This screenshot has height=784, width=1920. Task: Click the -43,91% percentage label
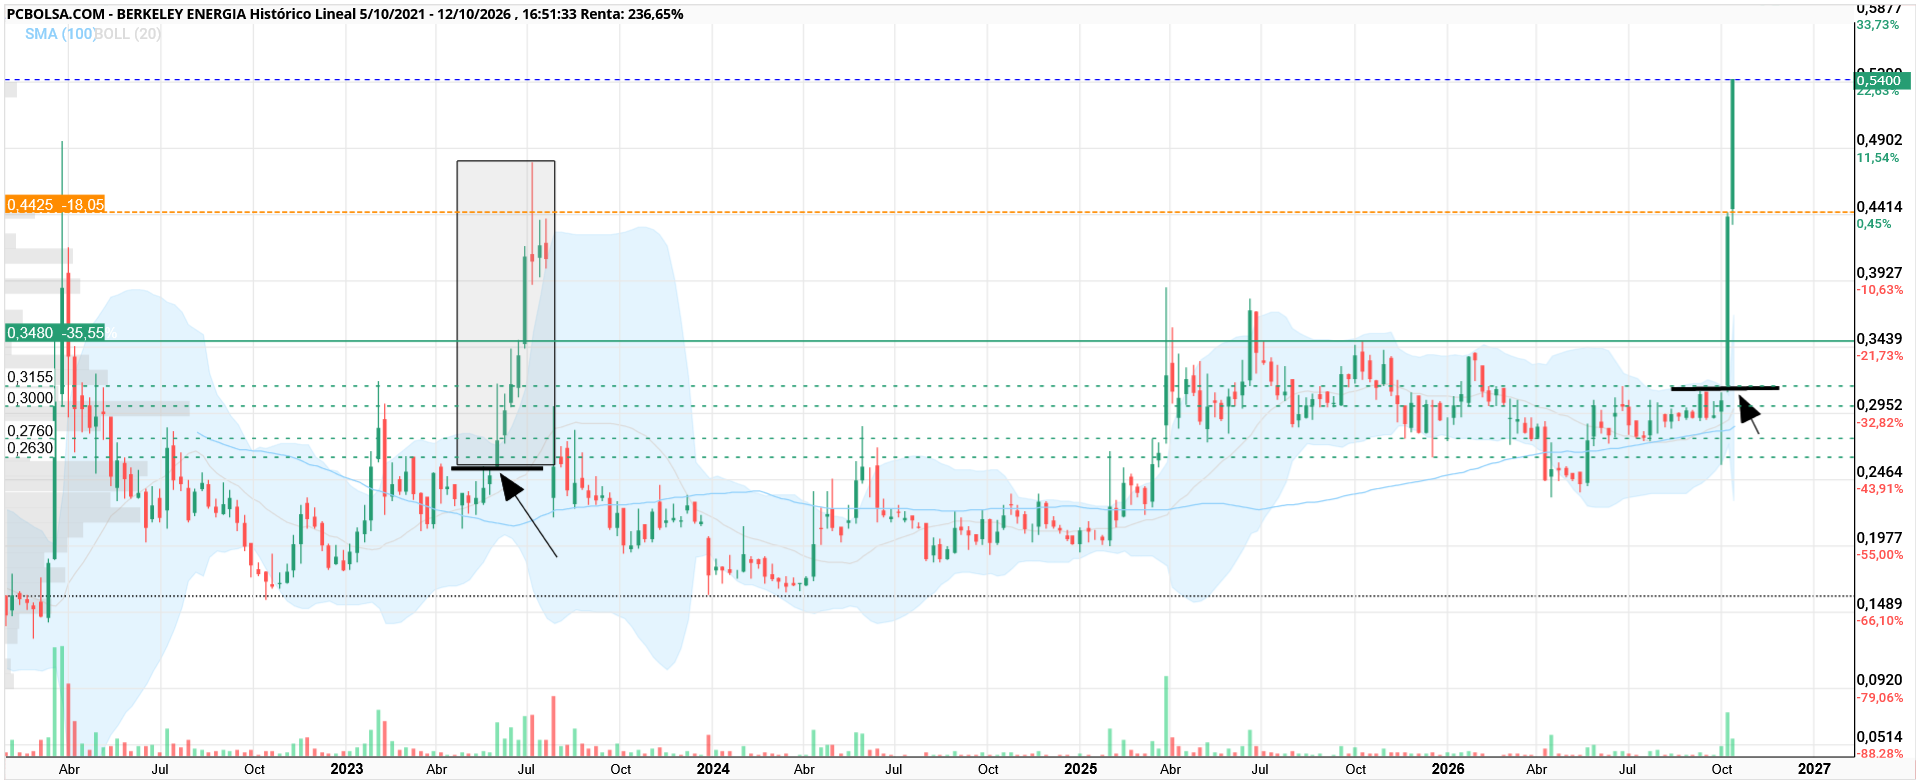tap(1880, 489)
